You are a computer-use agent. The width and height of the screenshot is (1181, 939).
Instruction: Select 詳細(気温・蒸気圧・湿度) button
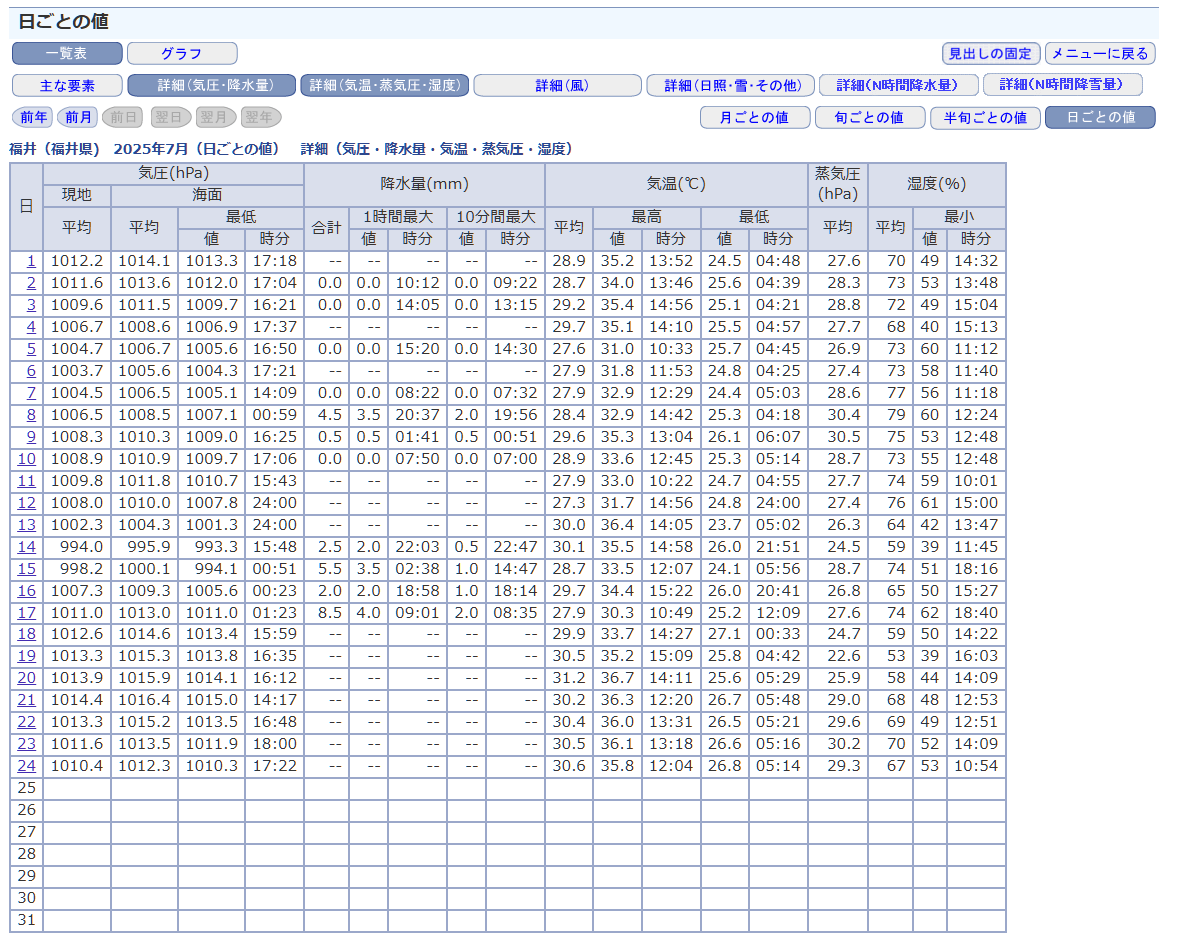point(385,85)
